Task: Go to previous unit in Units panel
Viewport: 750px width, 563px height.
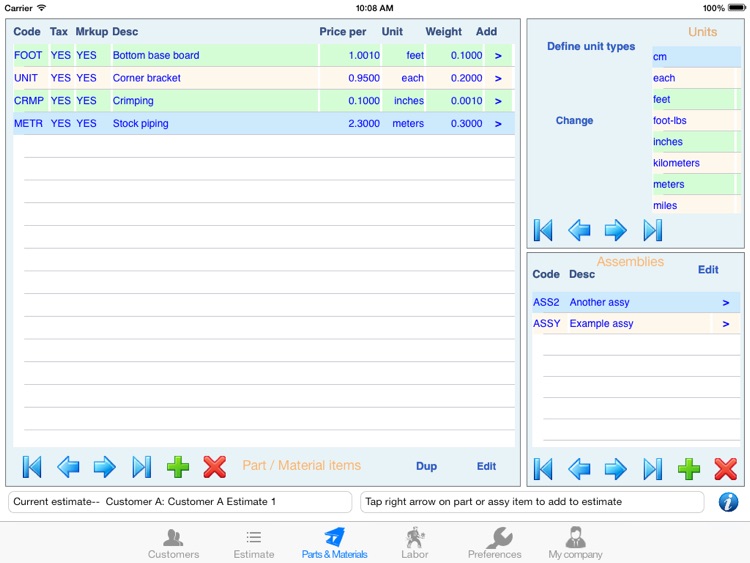Action: tap(579, 230)
